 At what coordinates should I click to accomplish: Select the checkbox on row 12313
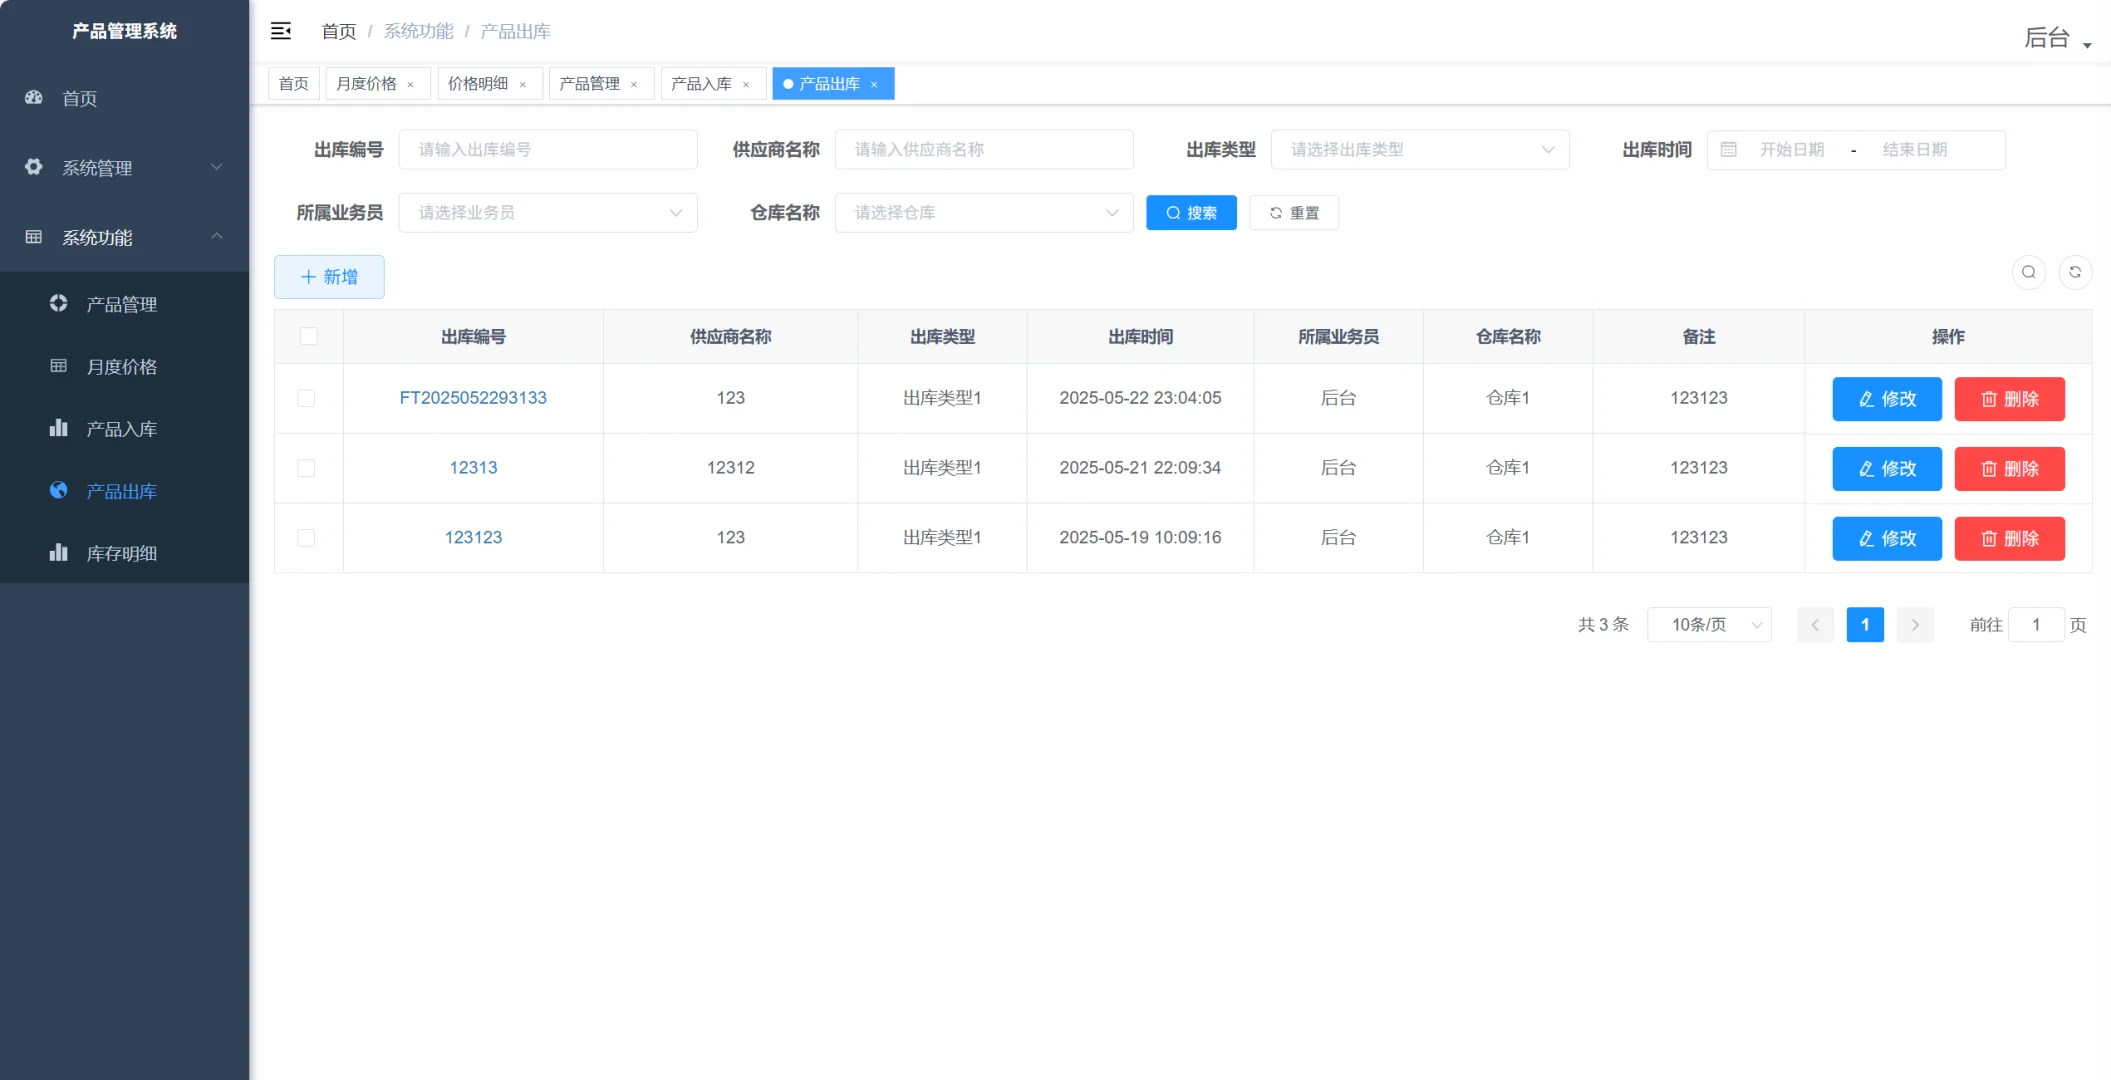tap(308, 468)
